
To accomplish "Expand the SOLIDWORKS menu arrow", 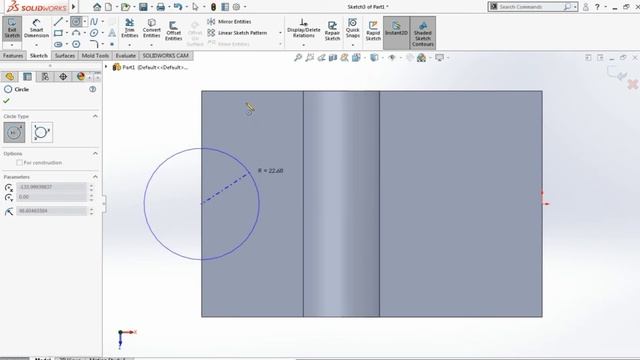I will (73, 7).
